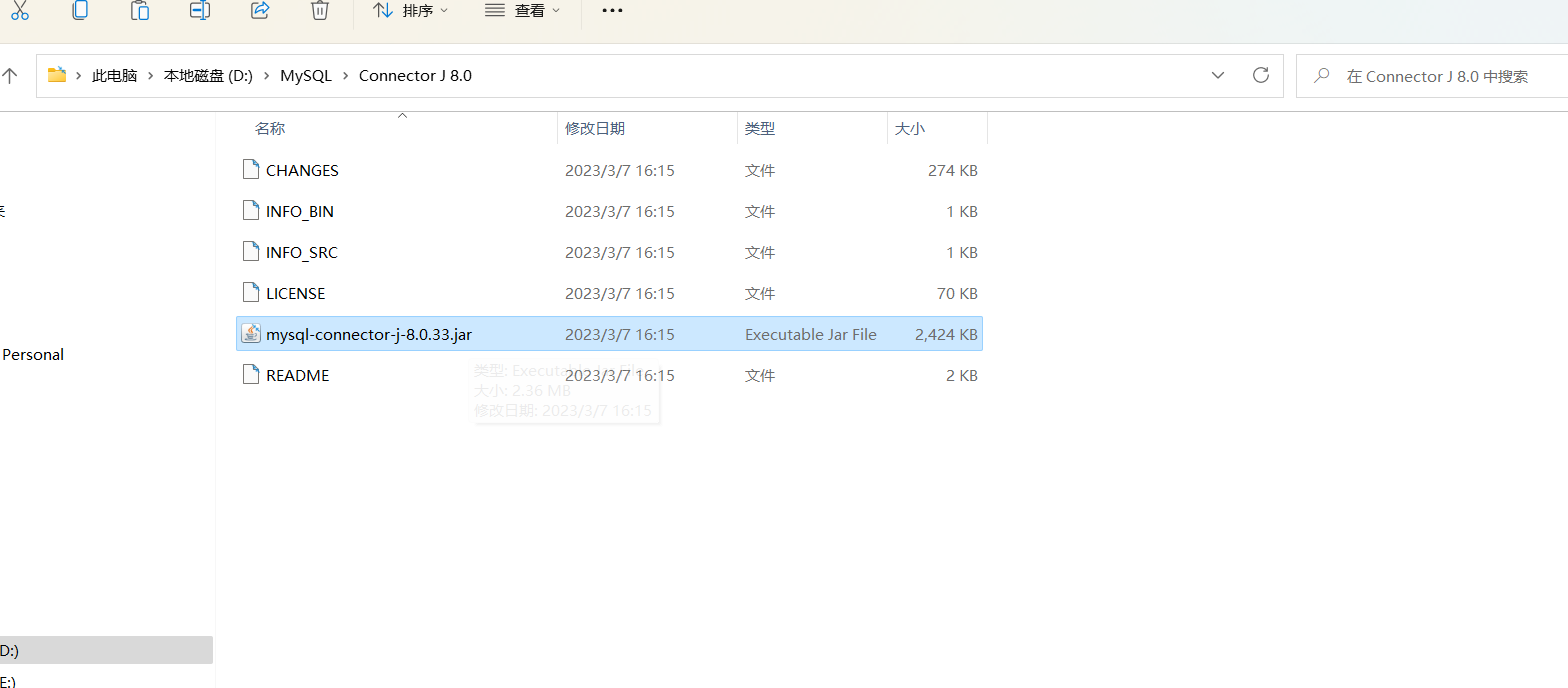Open the 排序 sort dropdown
Image resolution: width=1568 pixels, height=688 pixels.
coord(411,10)
